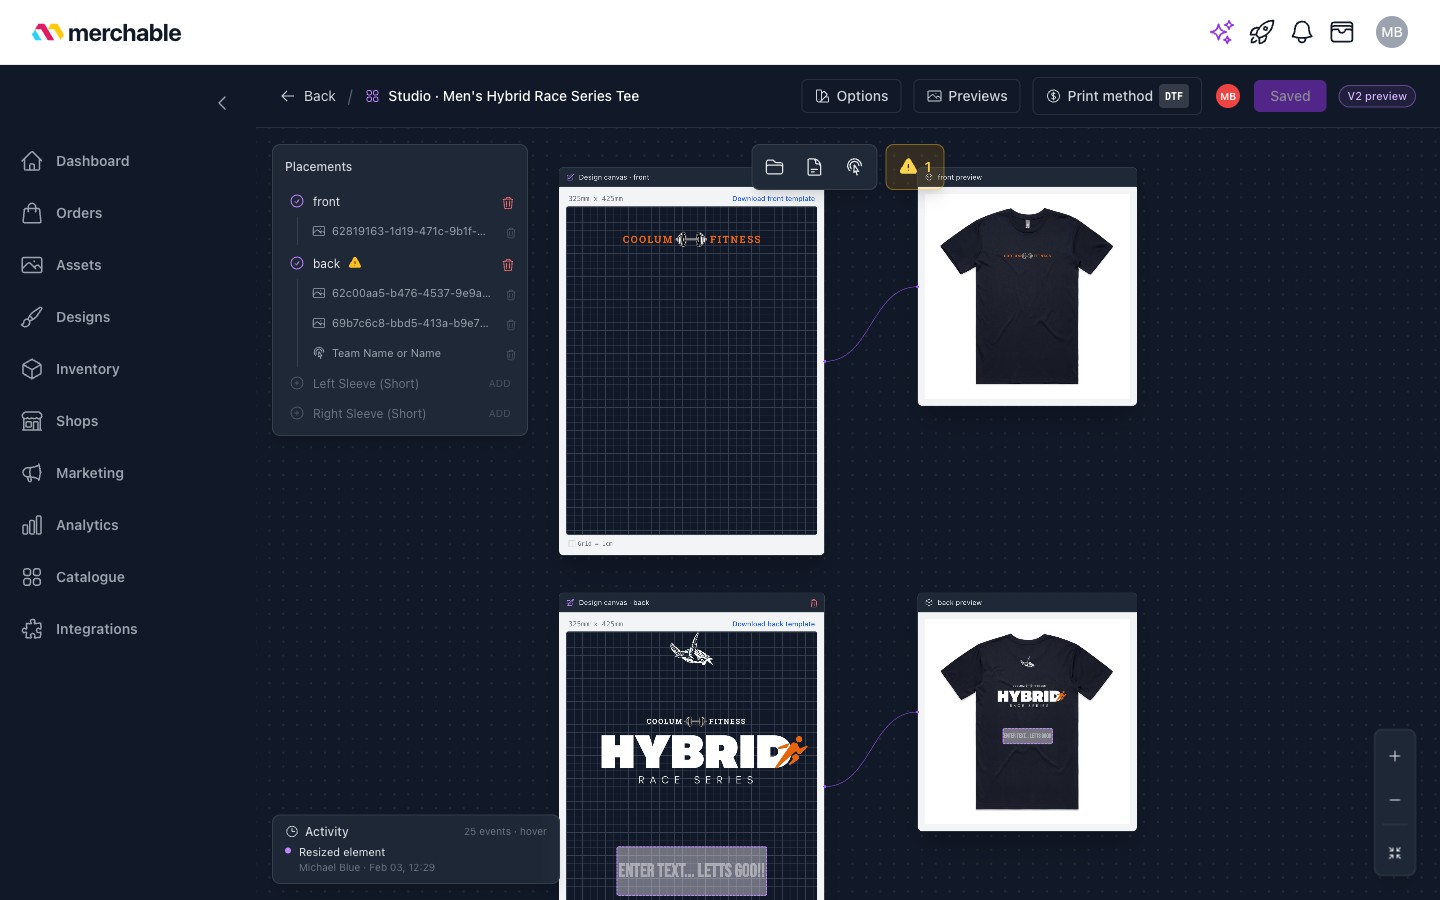The height and width of the screenshot is (900, 1440).
Task: Delete the back placement with red trash
Action: tap(508, 264)
